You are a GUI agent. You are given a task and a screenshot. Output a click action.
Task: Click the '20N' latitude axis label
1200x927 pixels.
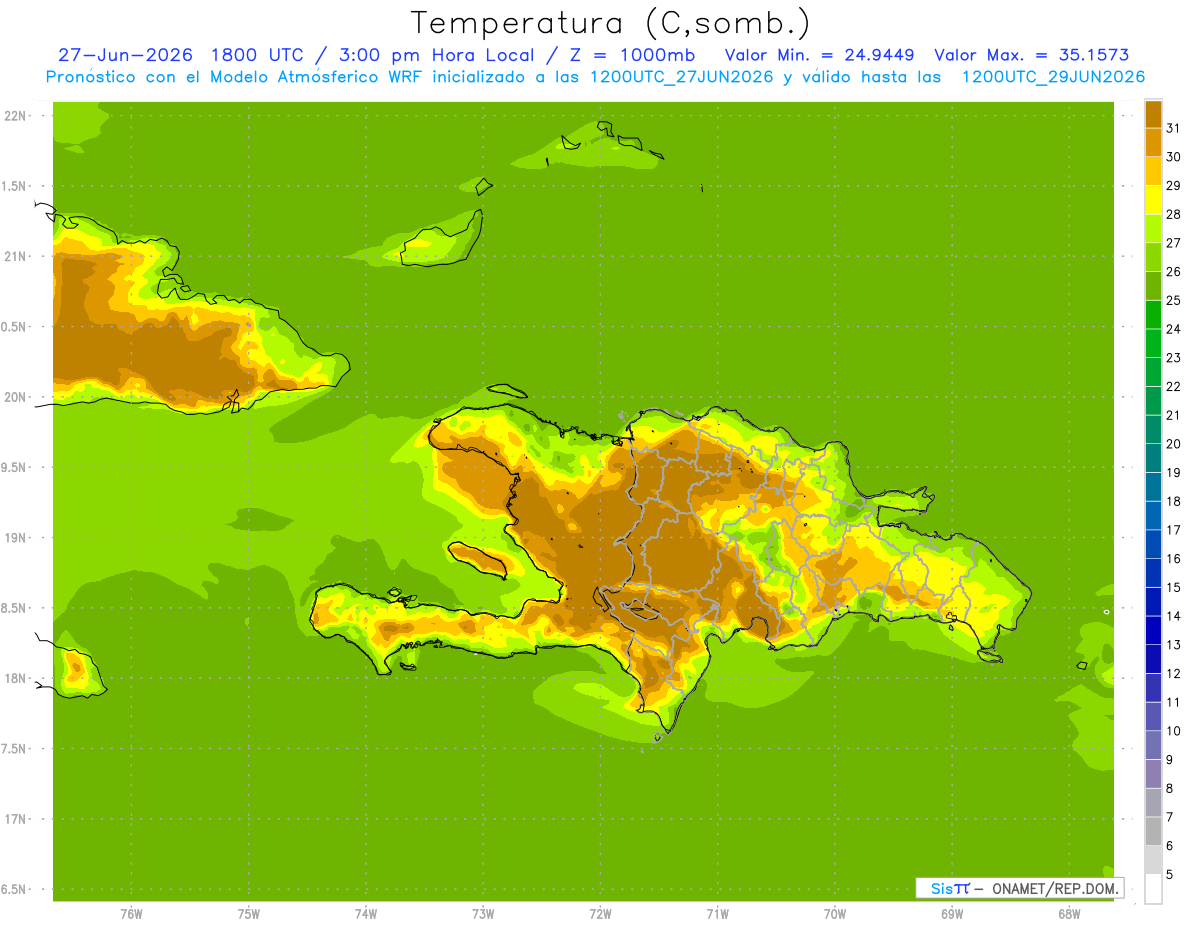(x=17, y=397)
